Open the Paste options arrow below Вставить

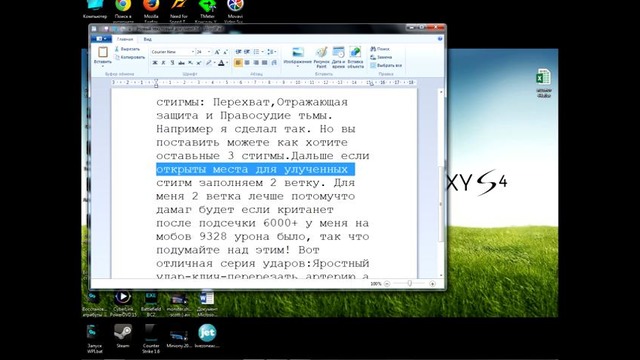pos(102,66)
